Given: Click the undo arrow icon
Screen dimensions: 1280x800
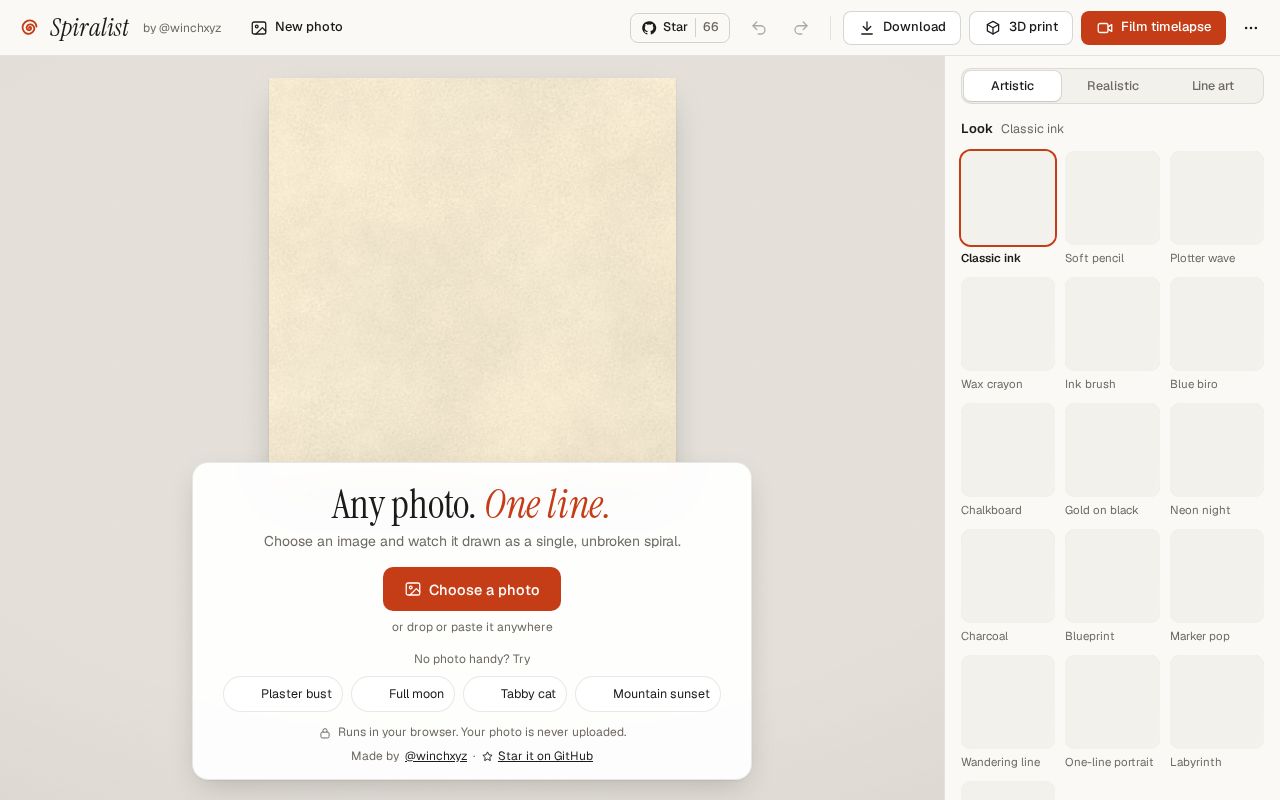Looking at the screenshot, I should [759, 28].
